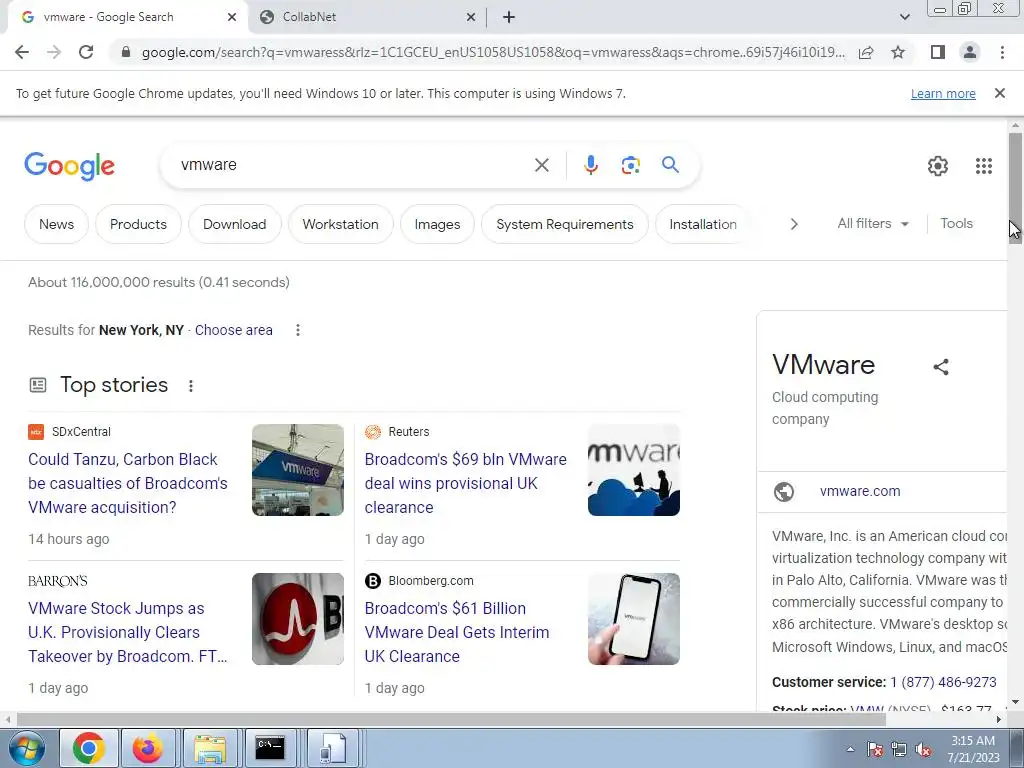Click the magnifier search button

point(670,165)
